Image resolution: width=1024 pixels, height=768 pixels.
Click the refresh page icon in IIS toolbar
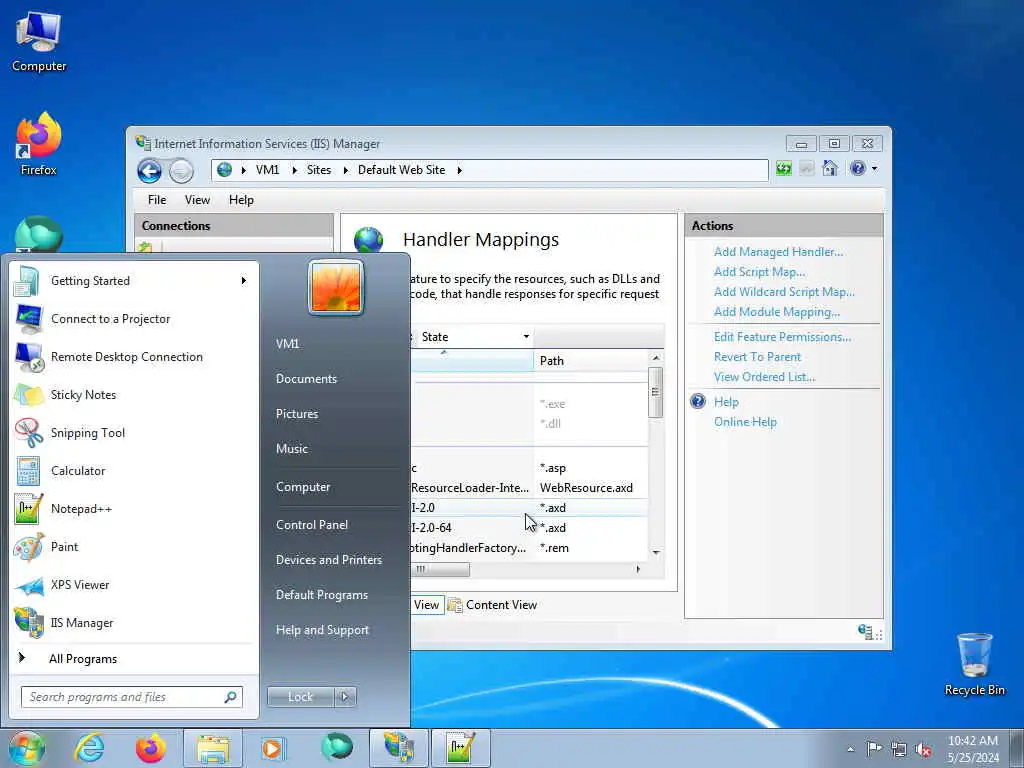[x=784, y=169]
